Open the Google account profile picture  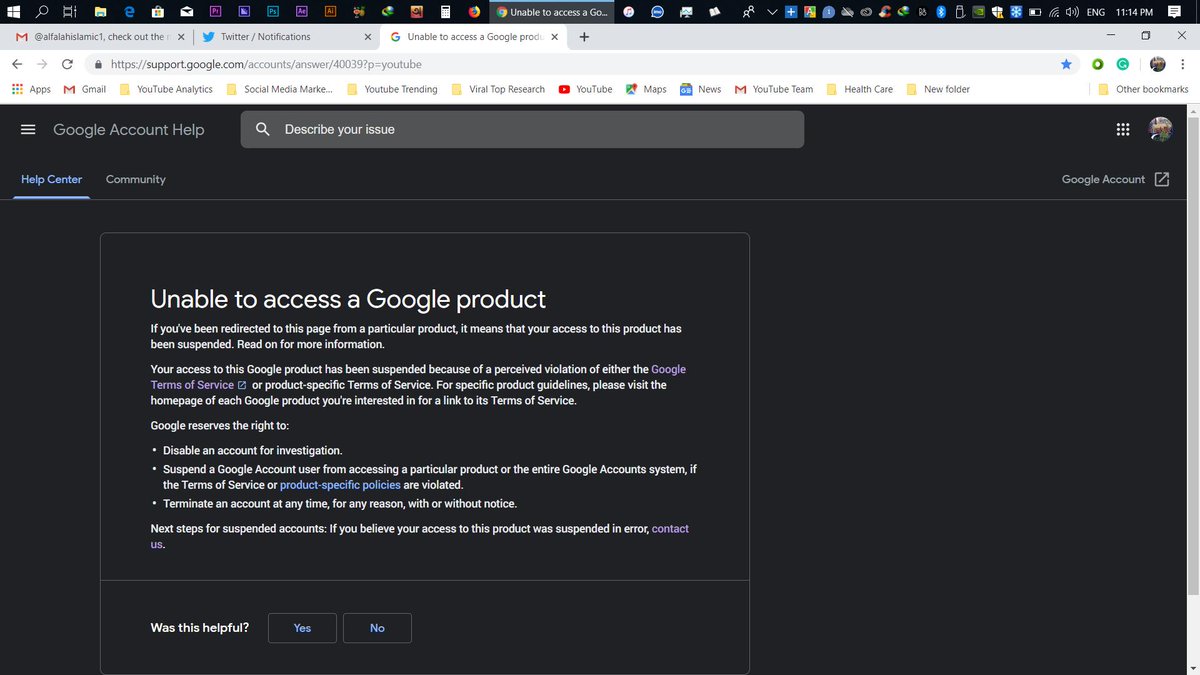coord(1161,130)
